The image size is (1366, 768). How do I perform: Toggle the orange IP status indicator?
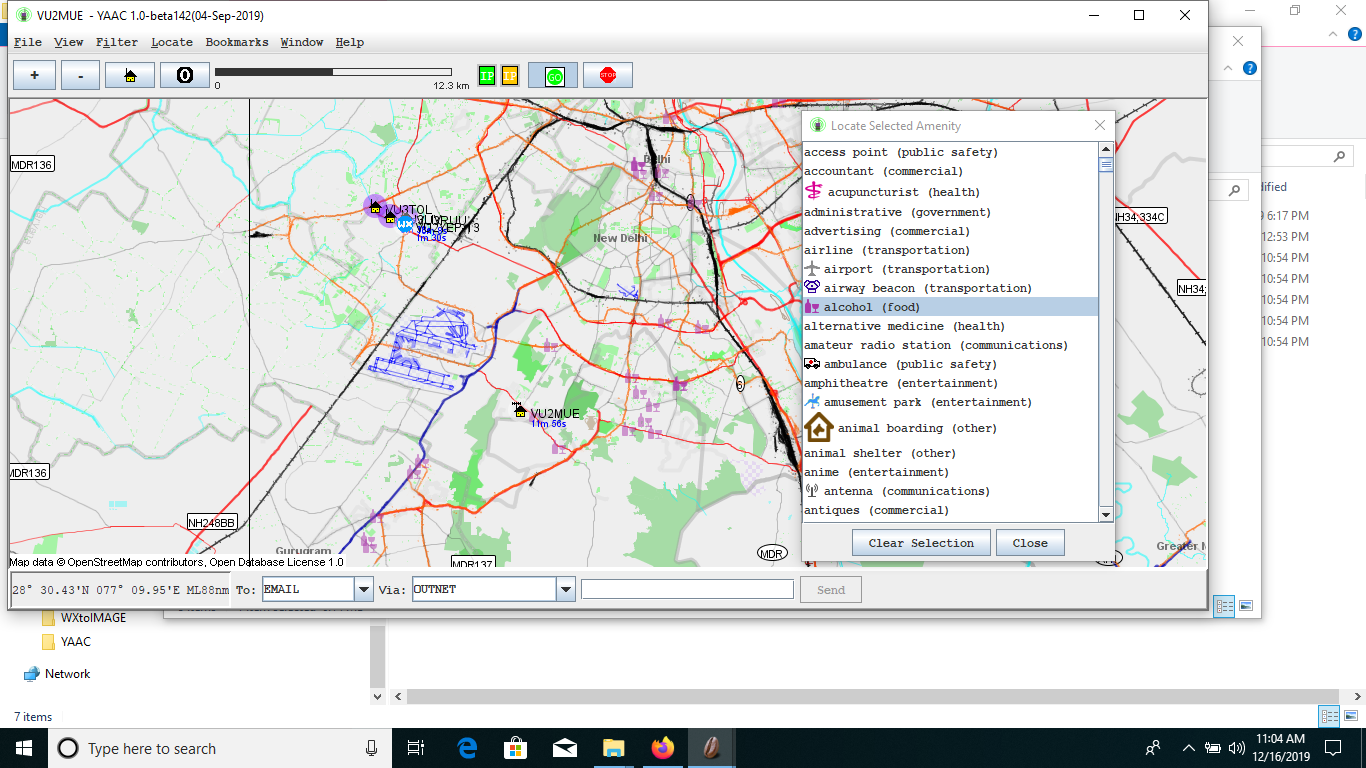click(510, 76)
